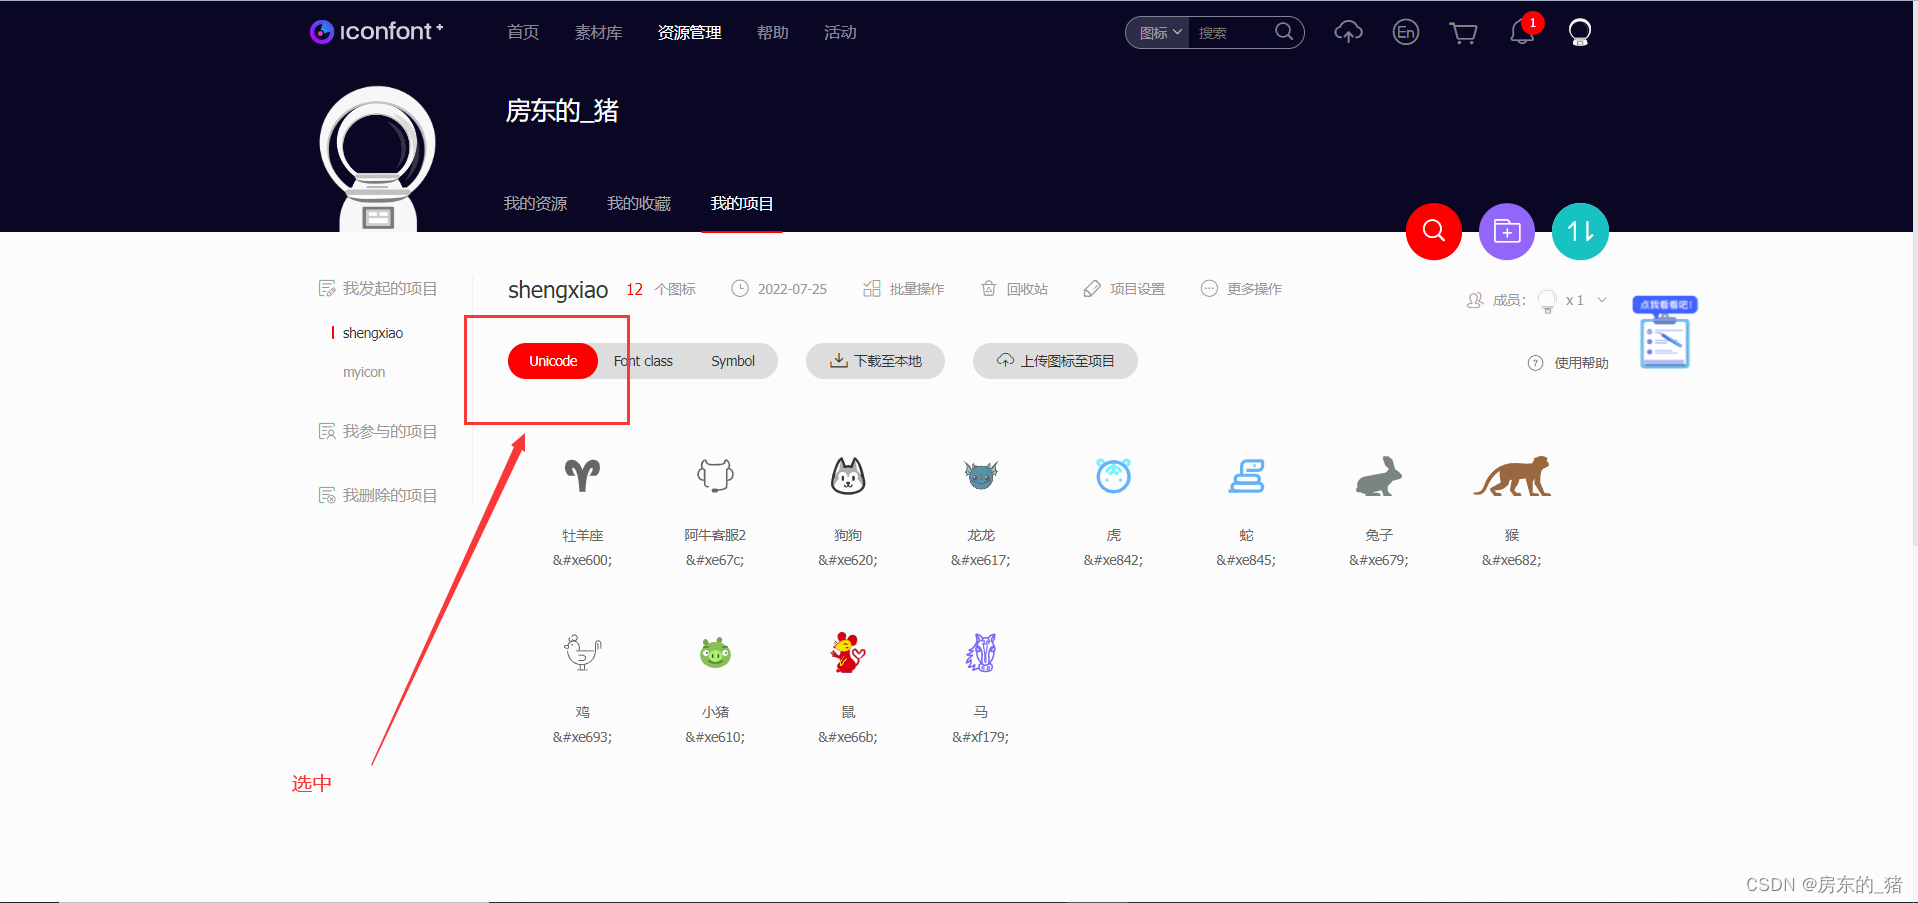Select the 猴 monkey icon
The image size is (1918, 903).
coord(1512,476)
